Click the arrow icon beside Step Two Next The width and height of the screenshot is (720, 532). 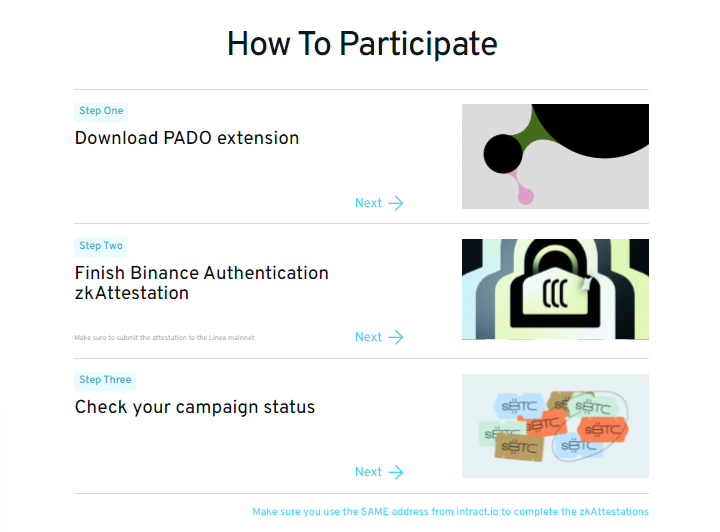point(395,337)
